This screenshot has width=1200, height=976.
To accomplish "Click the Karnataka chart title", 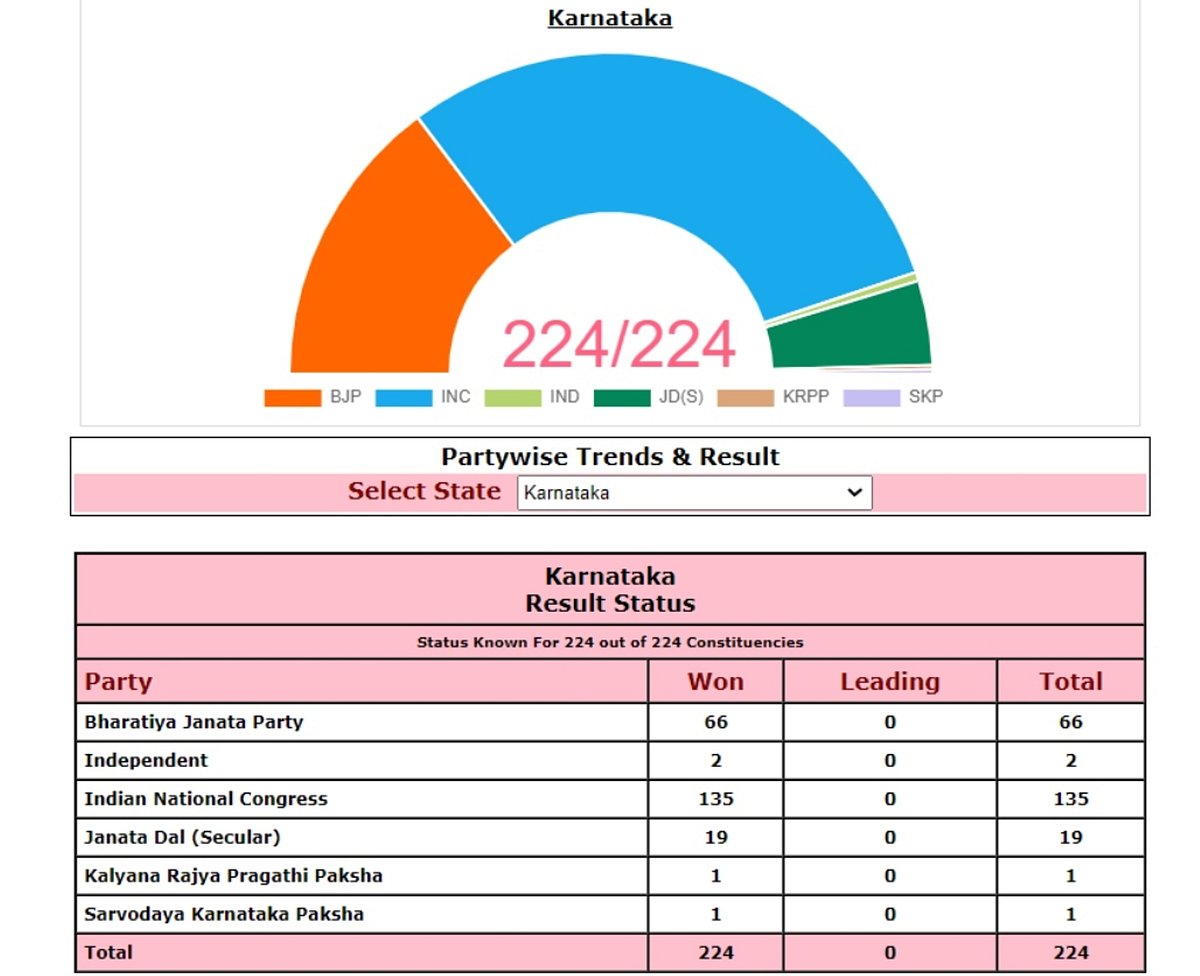I will pos(610,18).
